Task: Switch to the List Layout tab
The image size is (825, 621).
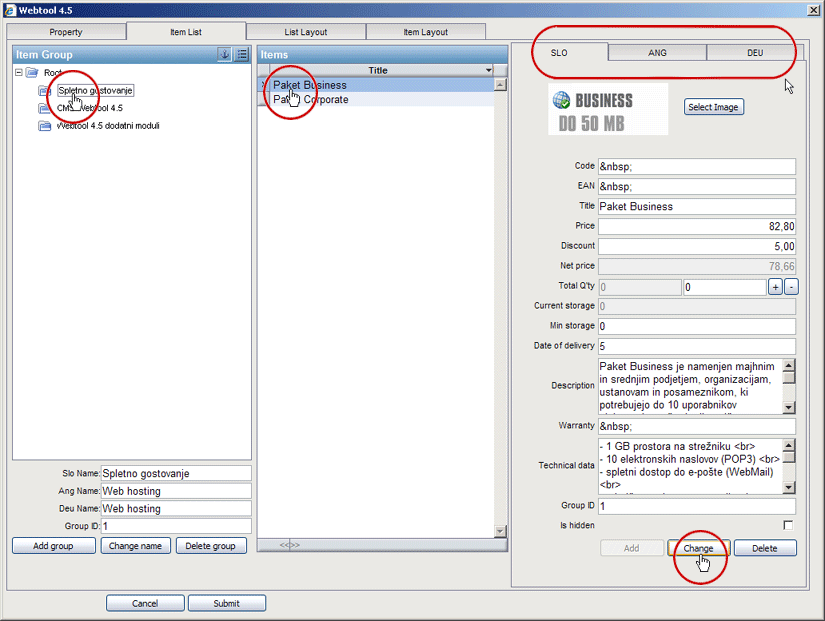Action: [x=305, y=32]
